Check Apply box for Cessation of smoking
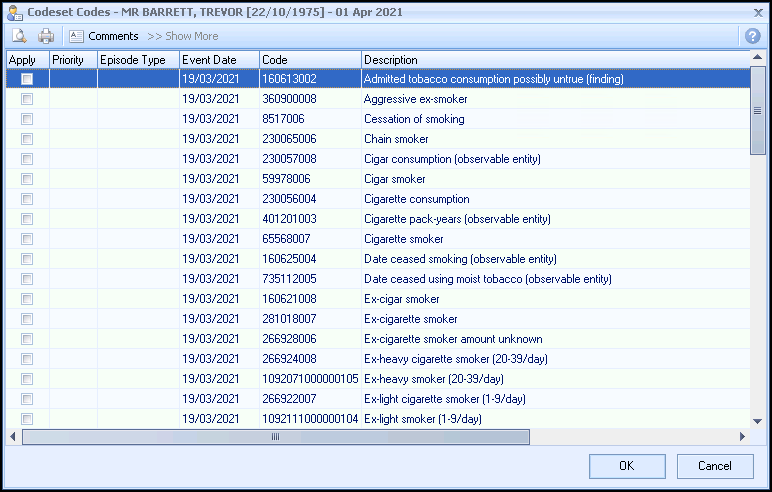The image size is (772, 492). pos(27,119)
